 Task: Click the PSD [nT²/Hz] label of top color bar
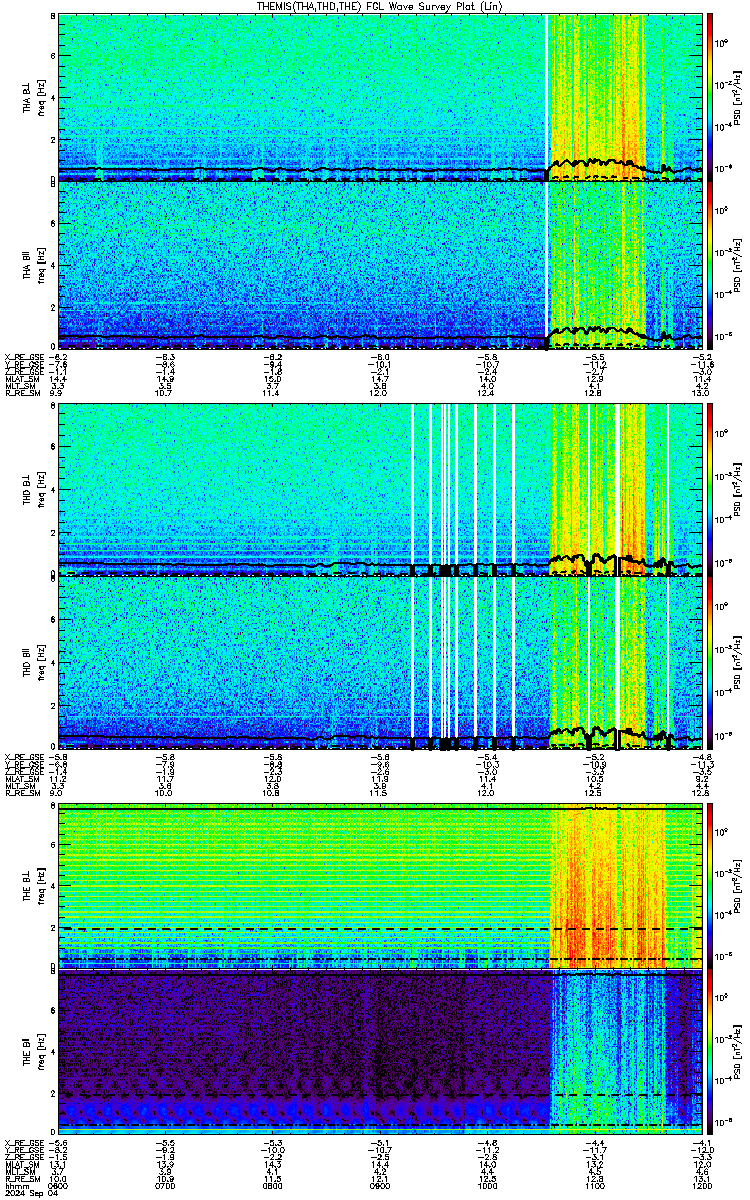(x=738, y=97)
